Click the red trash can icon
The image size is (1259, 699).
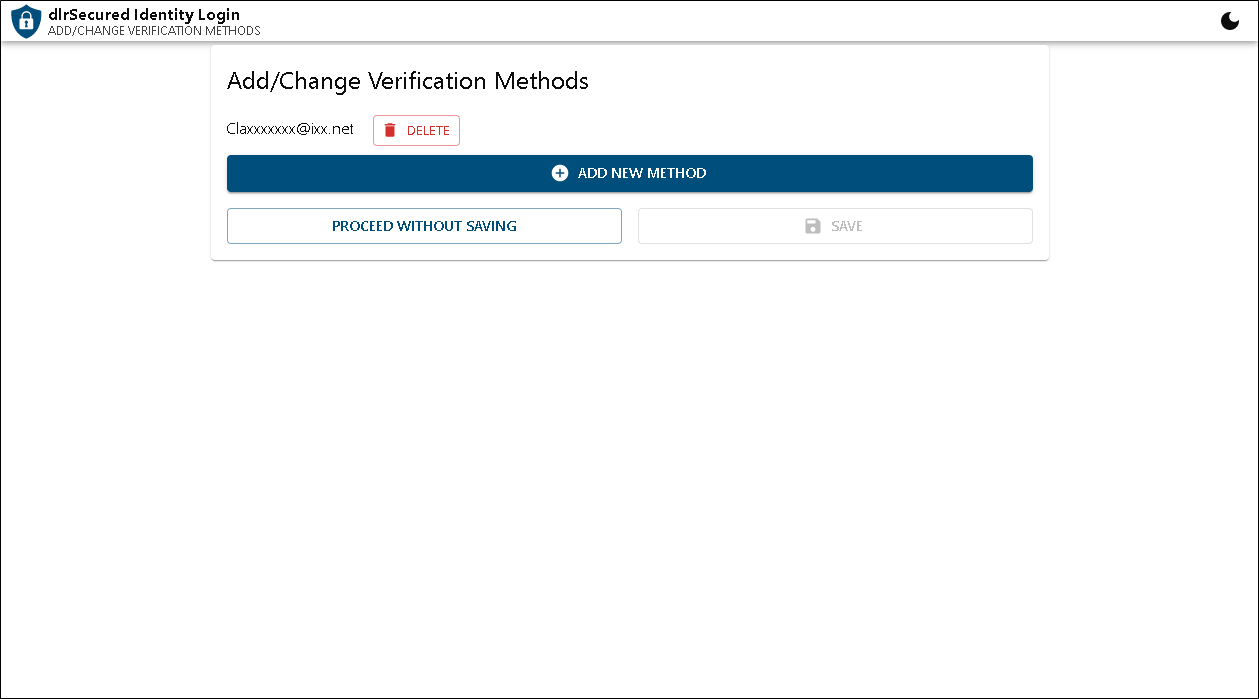[390, 130]
